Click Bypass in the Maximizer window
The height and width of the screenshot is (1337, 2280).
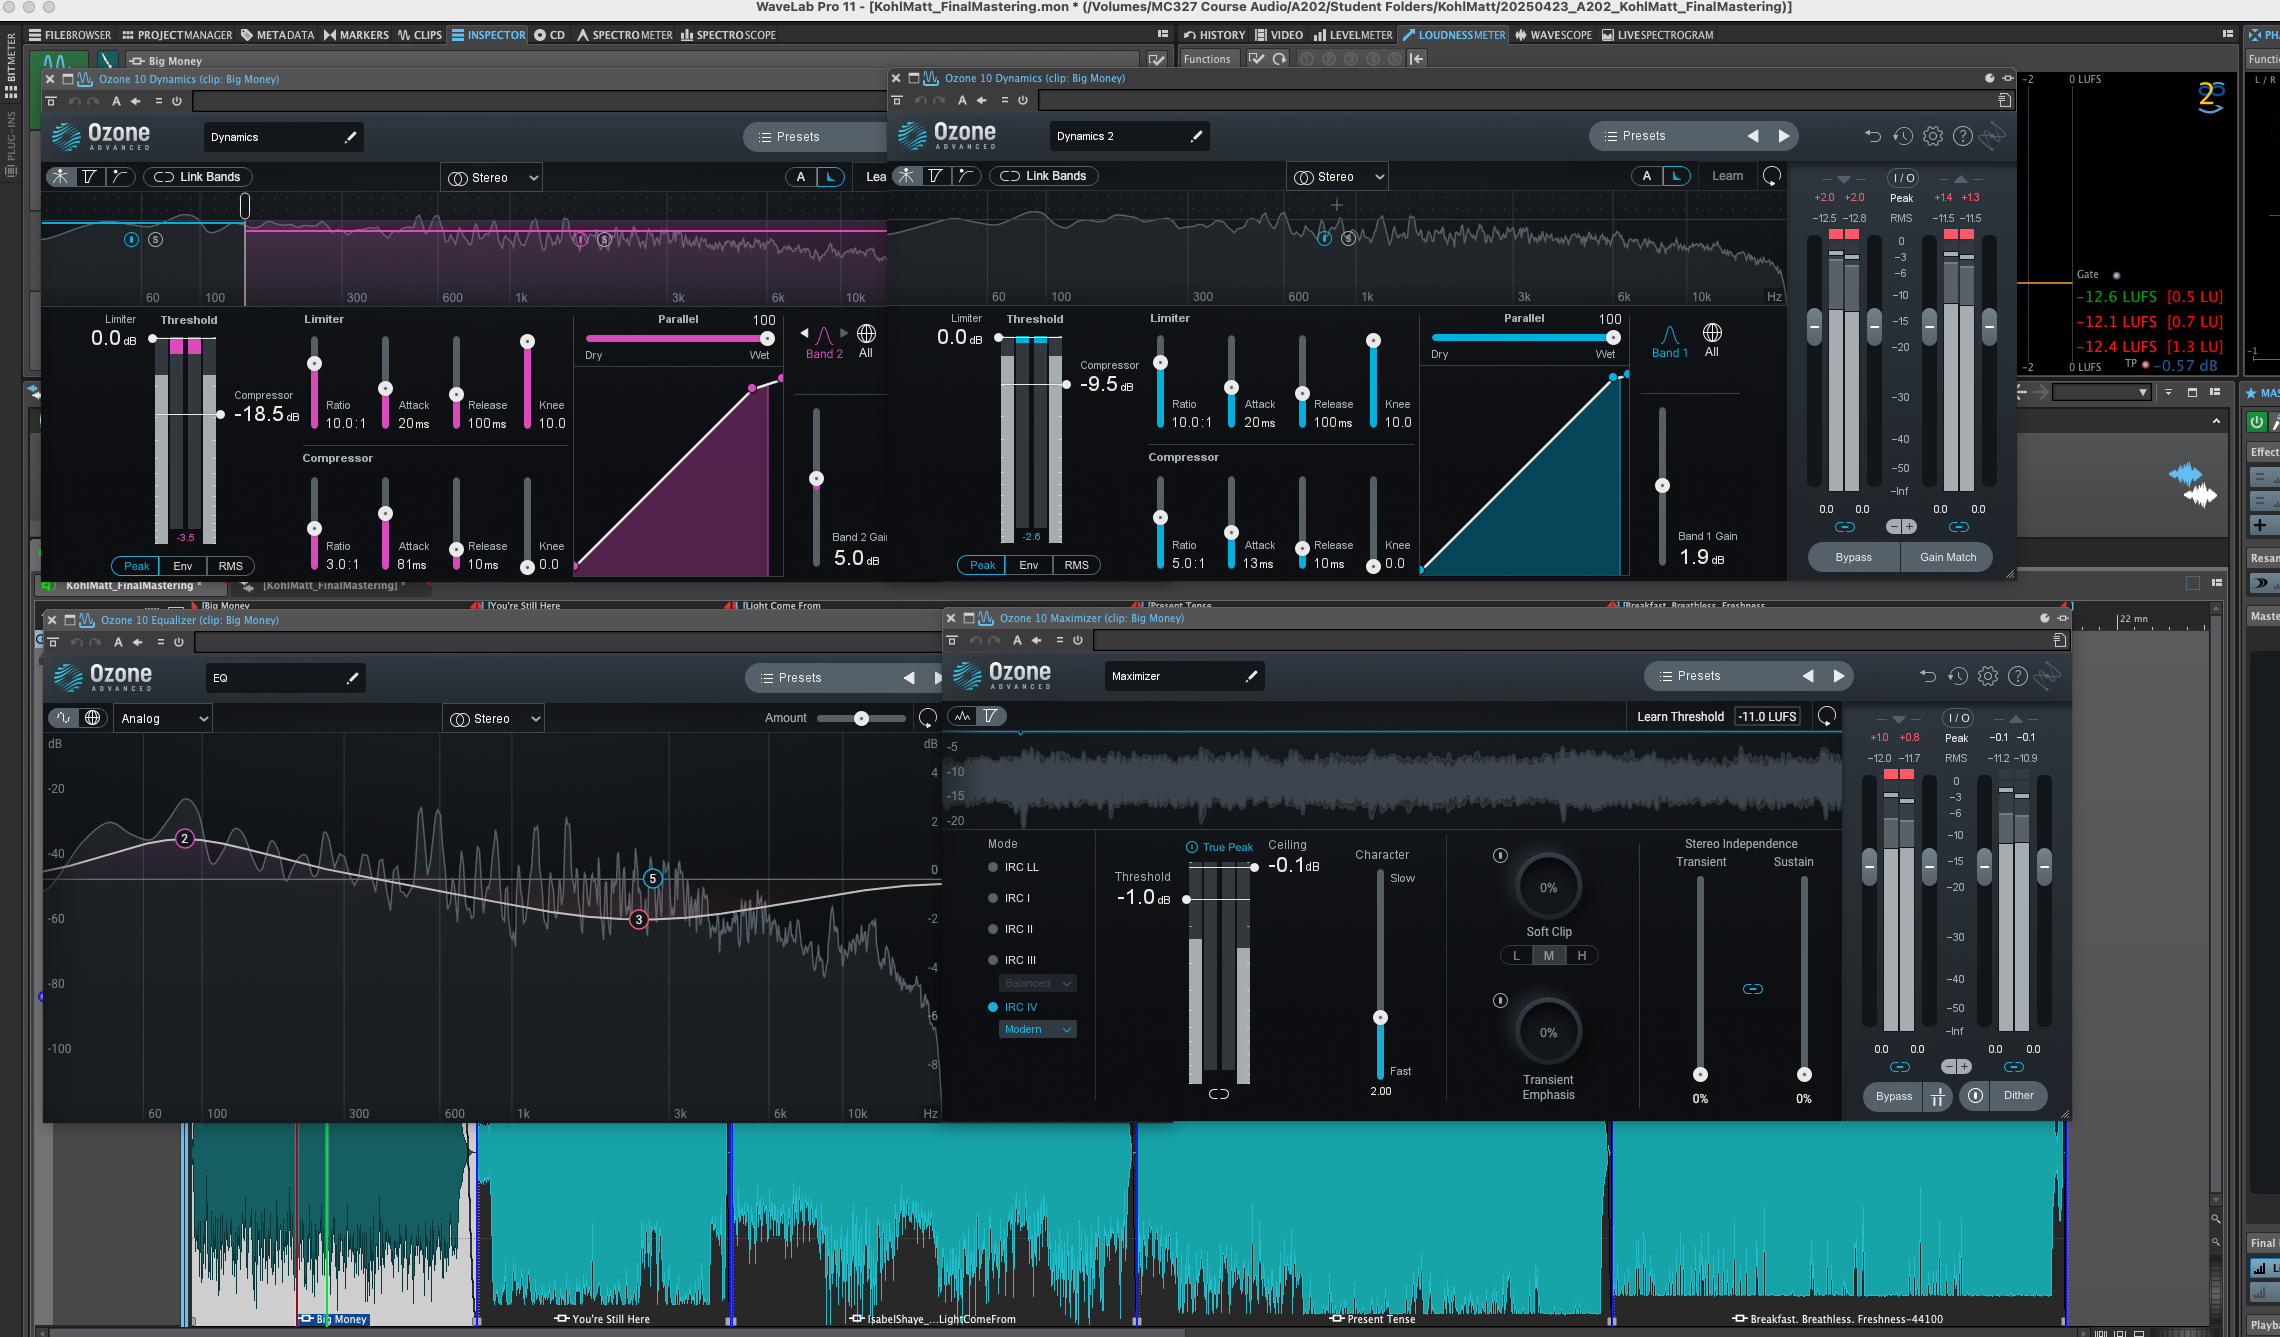pyautogui.click(x=1893, y=1096)
